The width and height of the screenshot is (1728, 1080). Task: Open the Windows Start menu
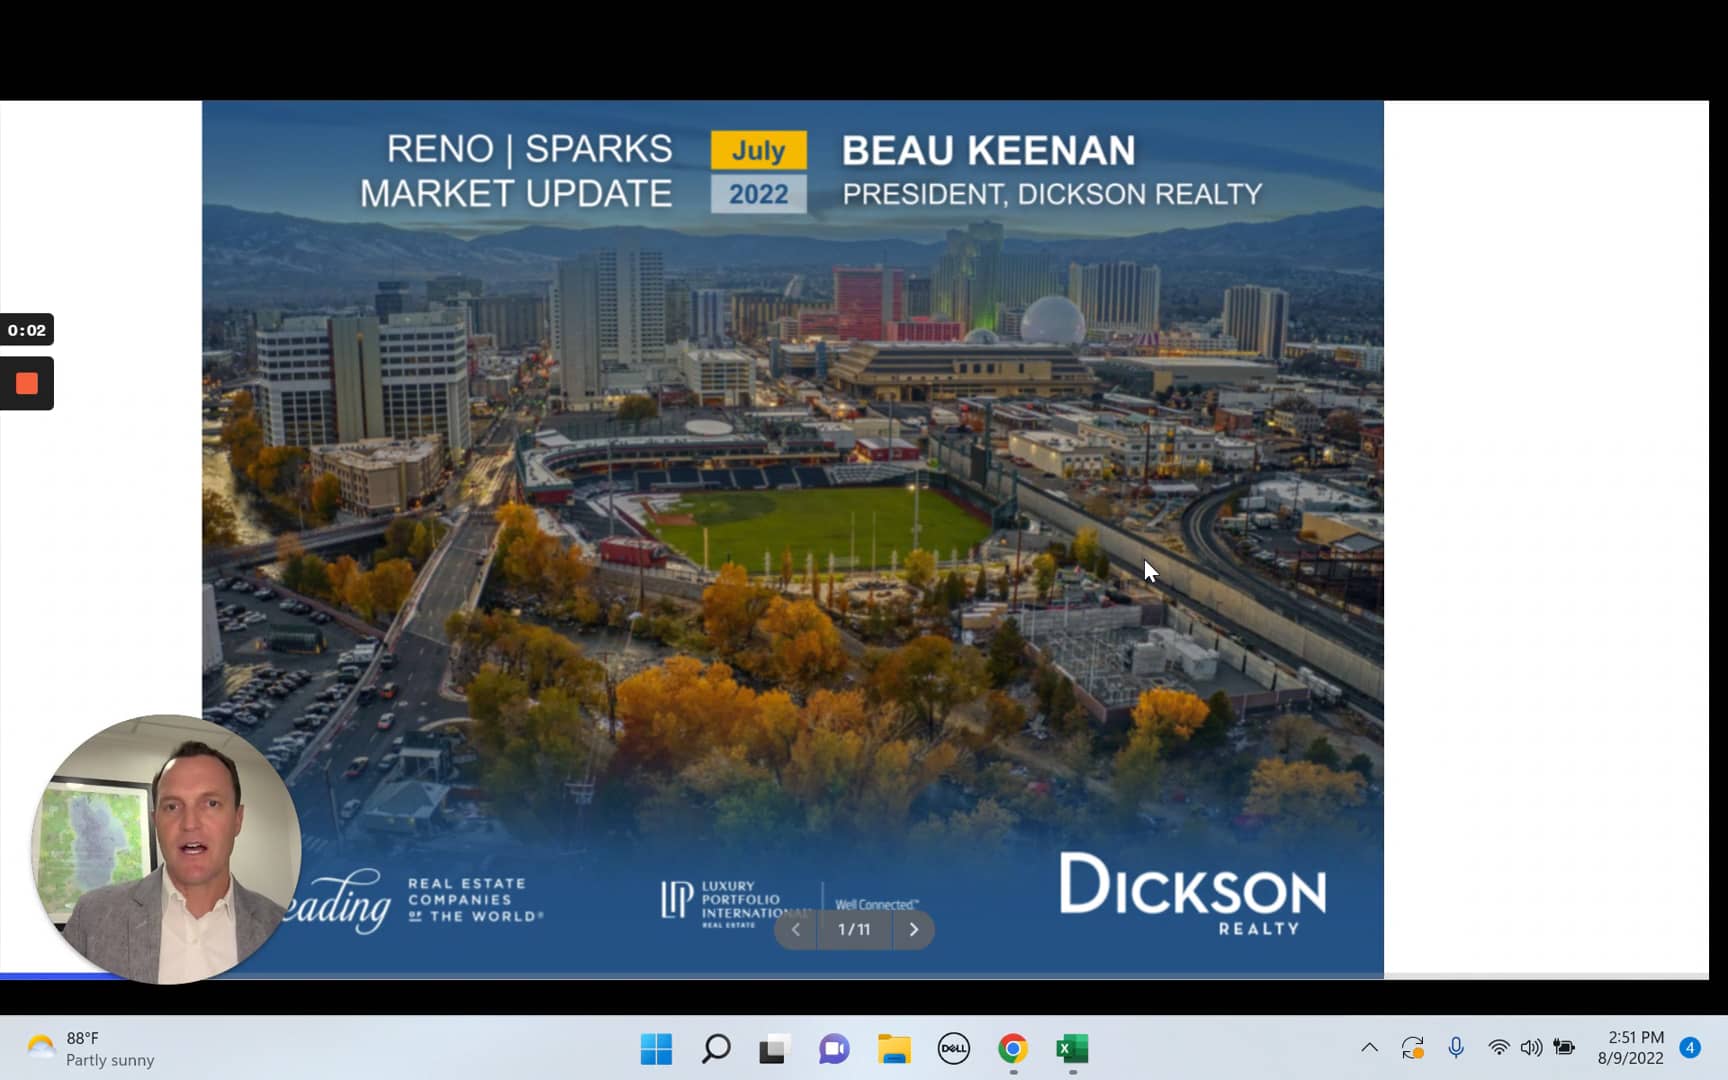click(x=655, y=1049)
